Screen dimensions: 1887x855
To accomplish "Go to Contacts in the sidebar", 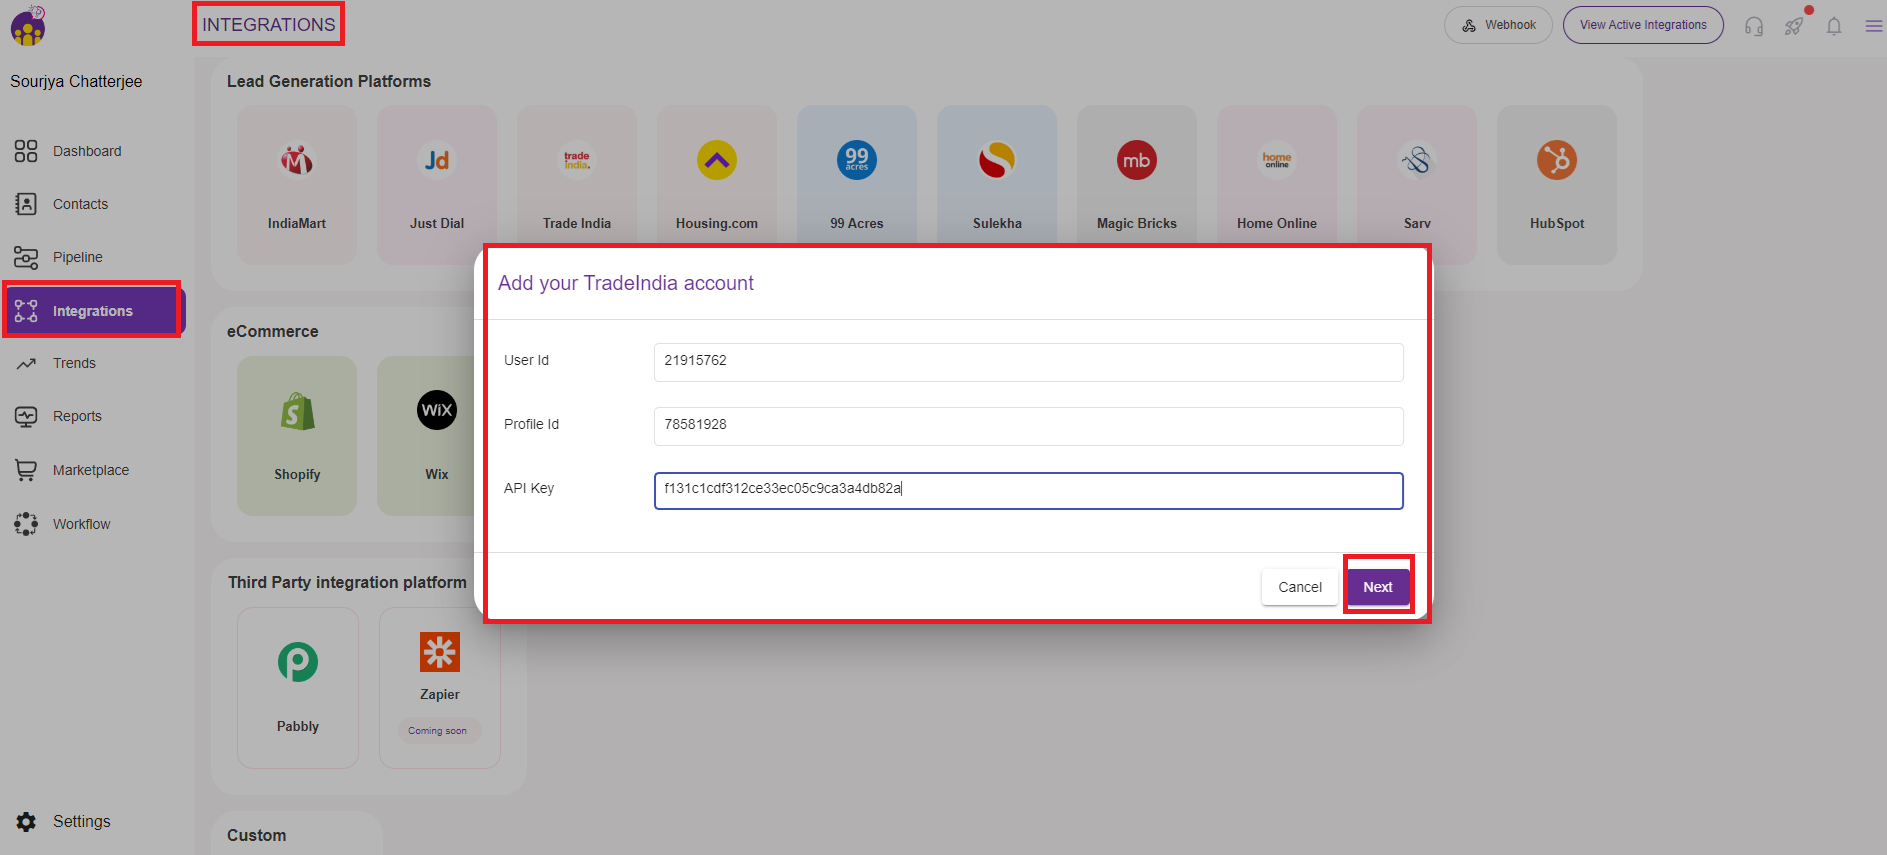I will pos(80,204).
